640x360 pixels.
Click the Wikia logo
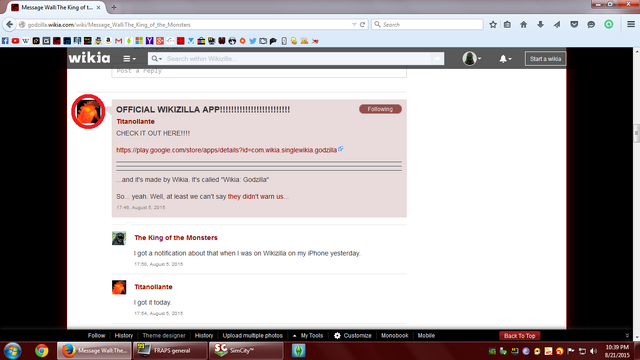(x=89, y=58)
